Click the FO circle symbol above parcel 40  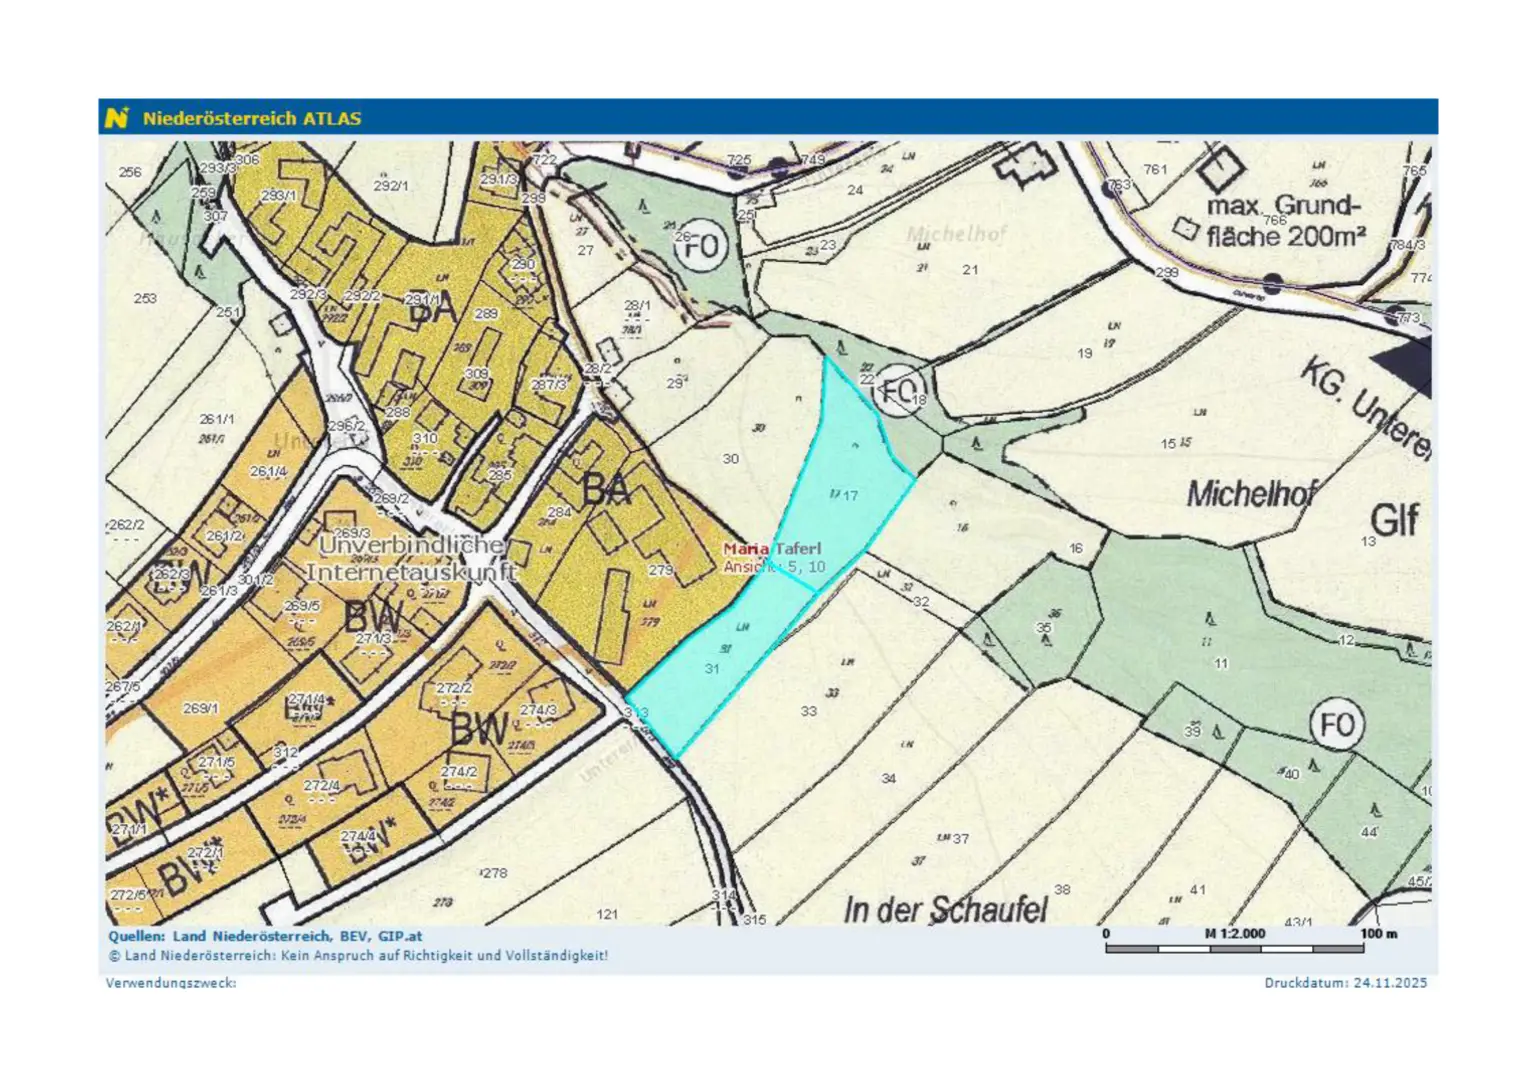point(1336,725)
